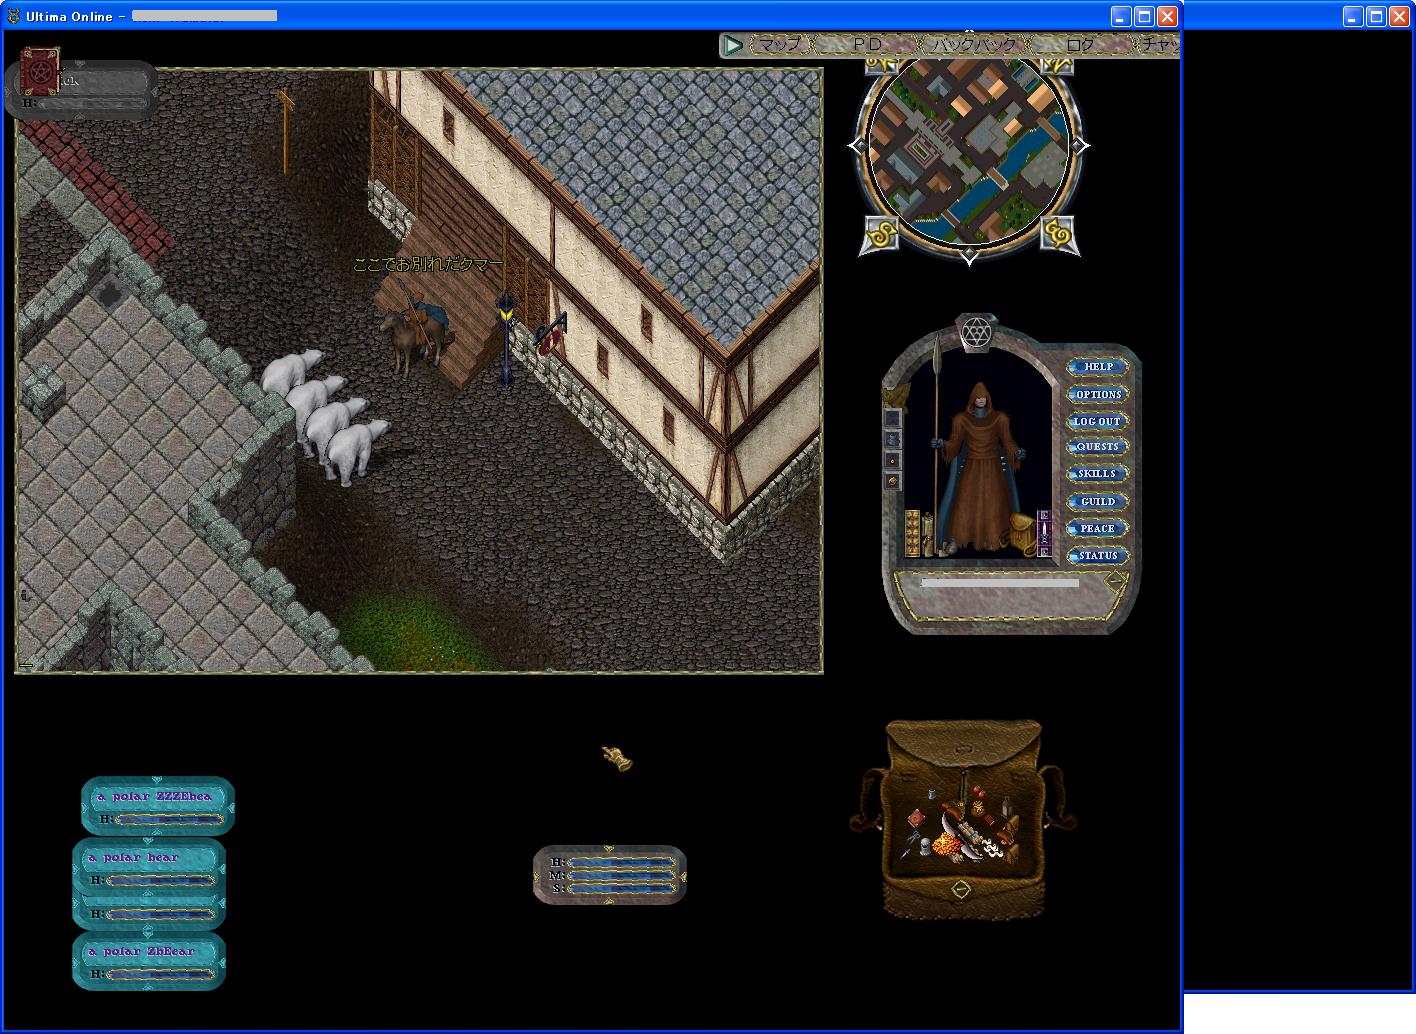The width and height of the screenshot is (1416, 1034).
Task: Open the scroll icon on the paperdoll
Action: point(927,534)
